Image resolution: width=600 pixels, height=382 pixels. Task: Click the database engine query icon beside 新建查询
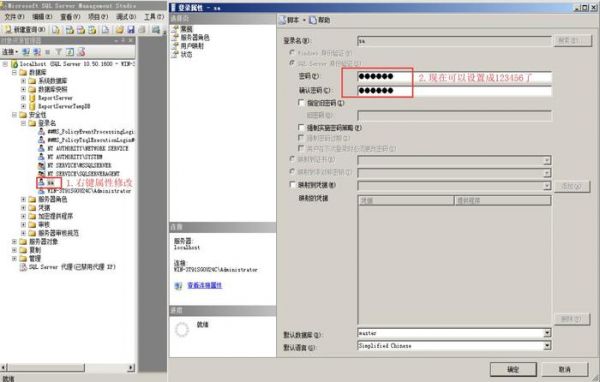coord(56,29)
